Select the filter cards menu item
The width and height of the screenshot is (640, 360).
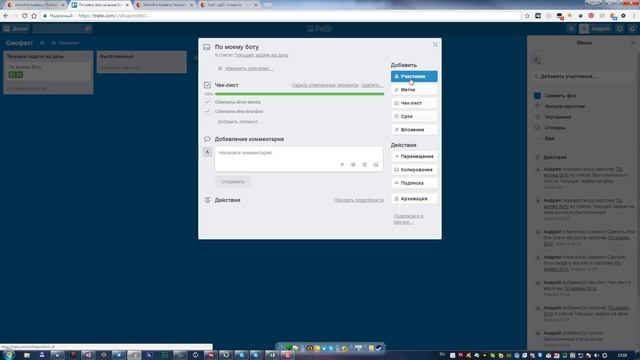point(565,106)
